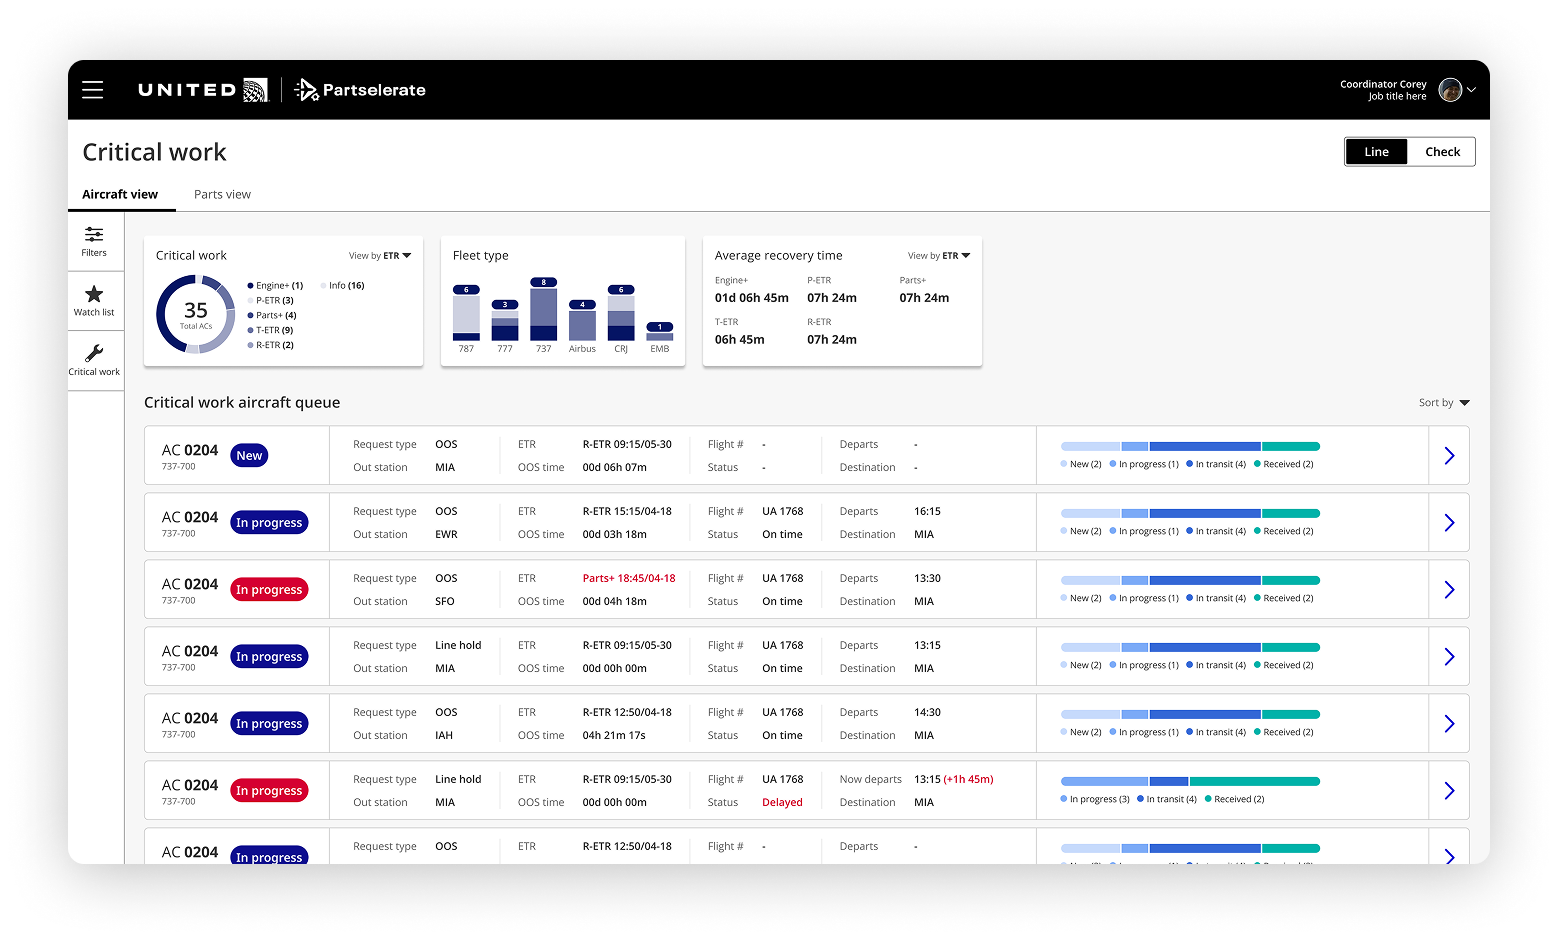The width and height of the screenshot is (1558, 940).
Task: Click the Delayed status label
Action: coord(782,801)
